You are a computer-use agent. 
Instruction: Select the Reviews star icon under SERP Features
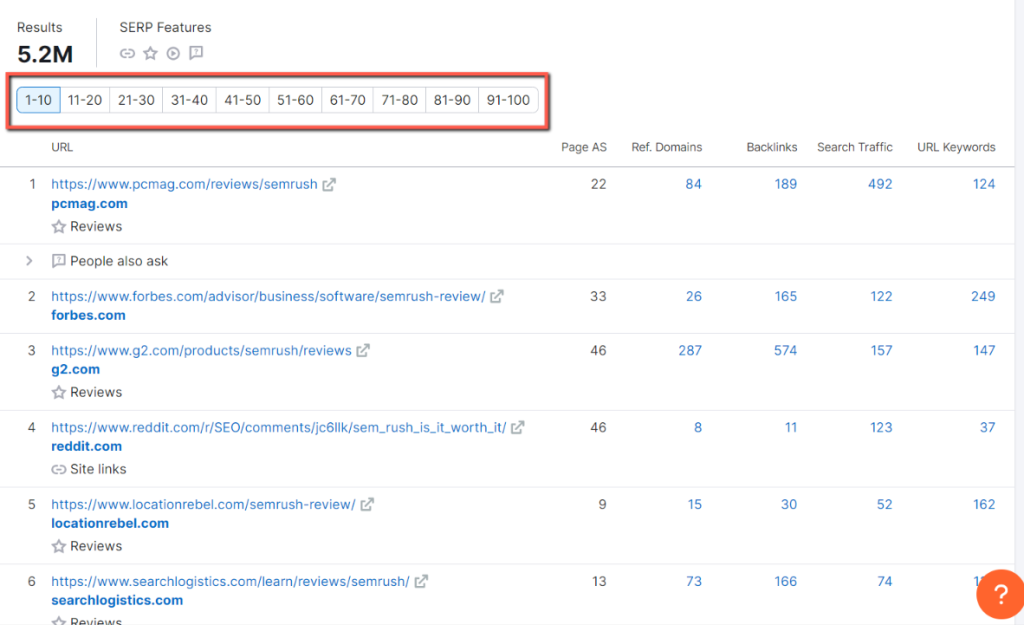coord(150,53)
